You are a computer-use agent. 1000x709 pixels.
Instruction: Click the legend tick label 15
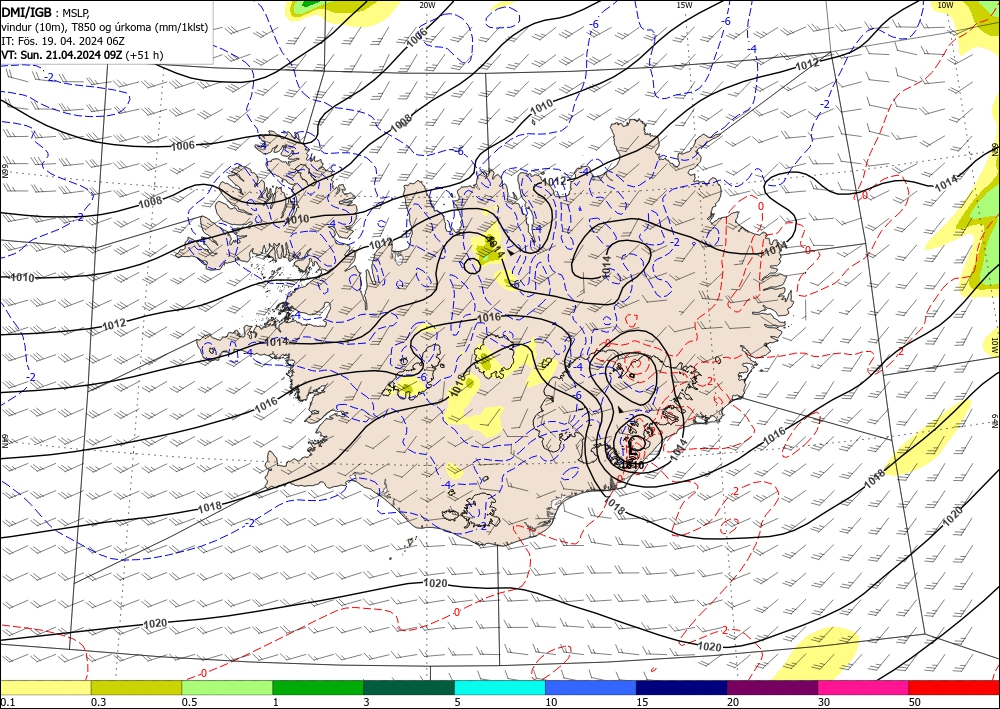point(642,702)
